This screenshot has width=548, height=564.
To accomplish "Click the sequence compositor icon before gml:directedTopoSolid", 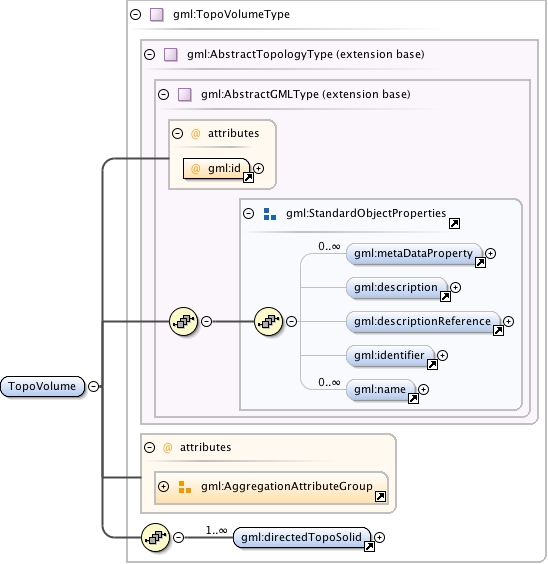I will point(155,537).
